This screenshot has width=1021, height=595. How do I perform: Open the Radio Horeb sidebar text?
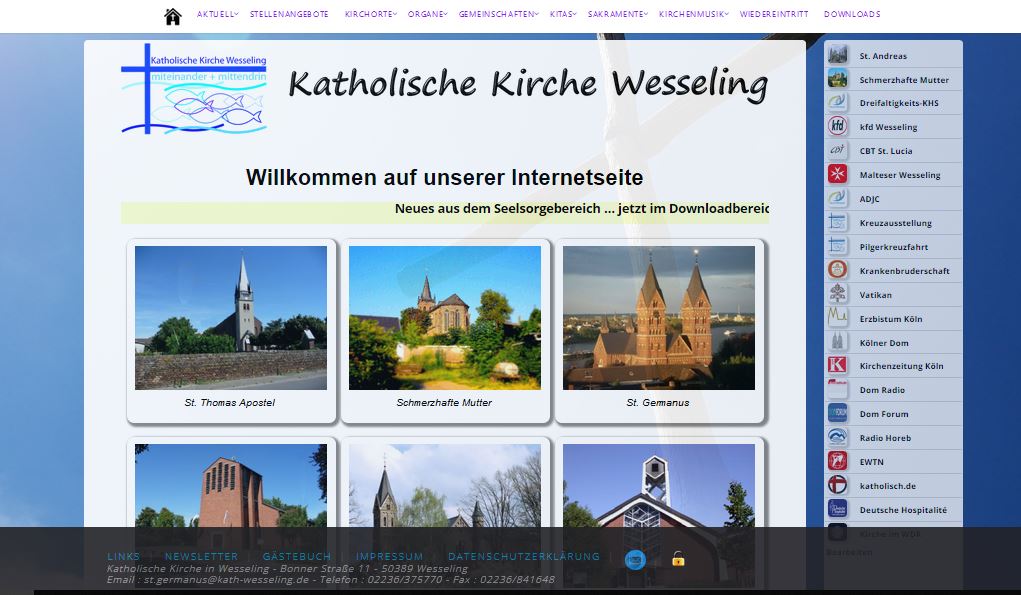885,438
